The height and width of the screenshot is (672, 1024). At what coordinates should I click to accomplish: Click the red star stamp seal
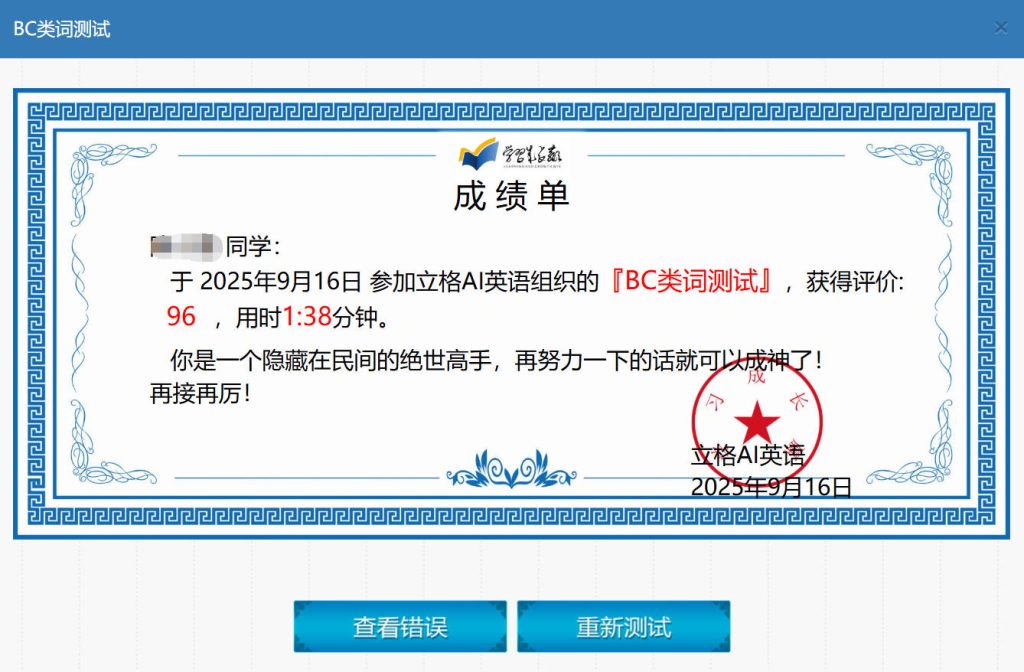pos(757,418)
